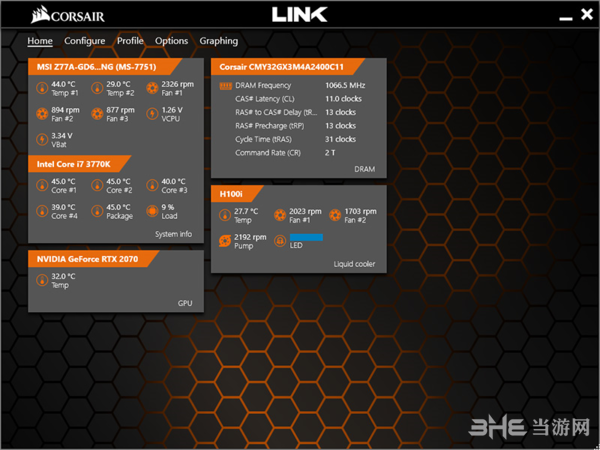Click the System info label

(x=174, y=234)
